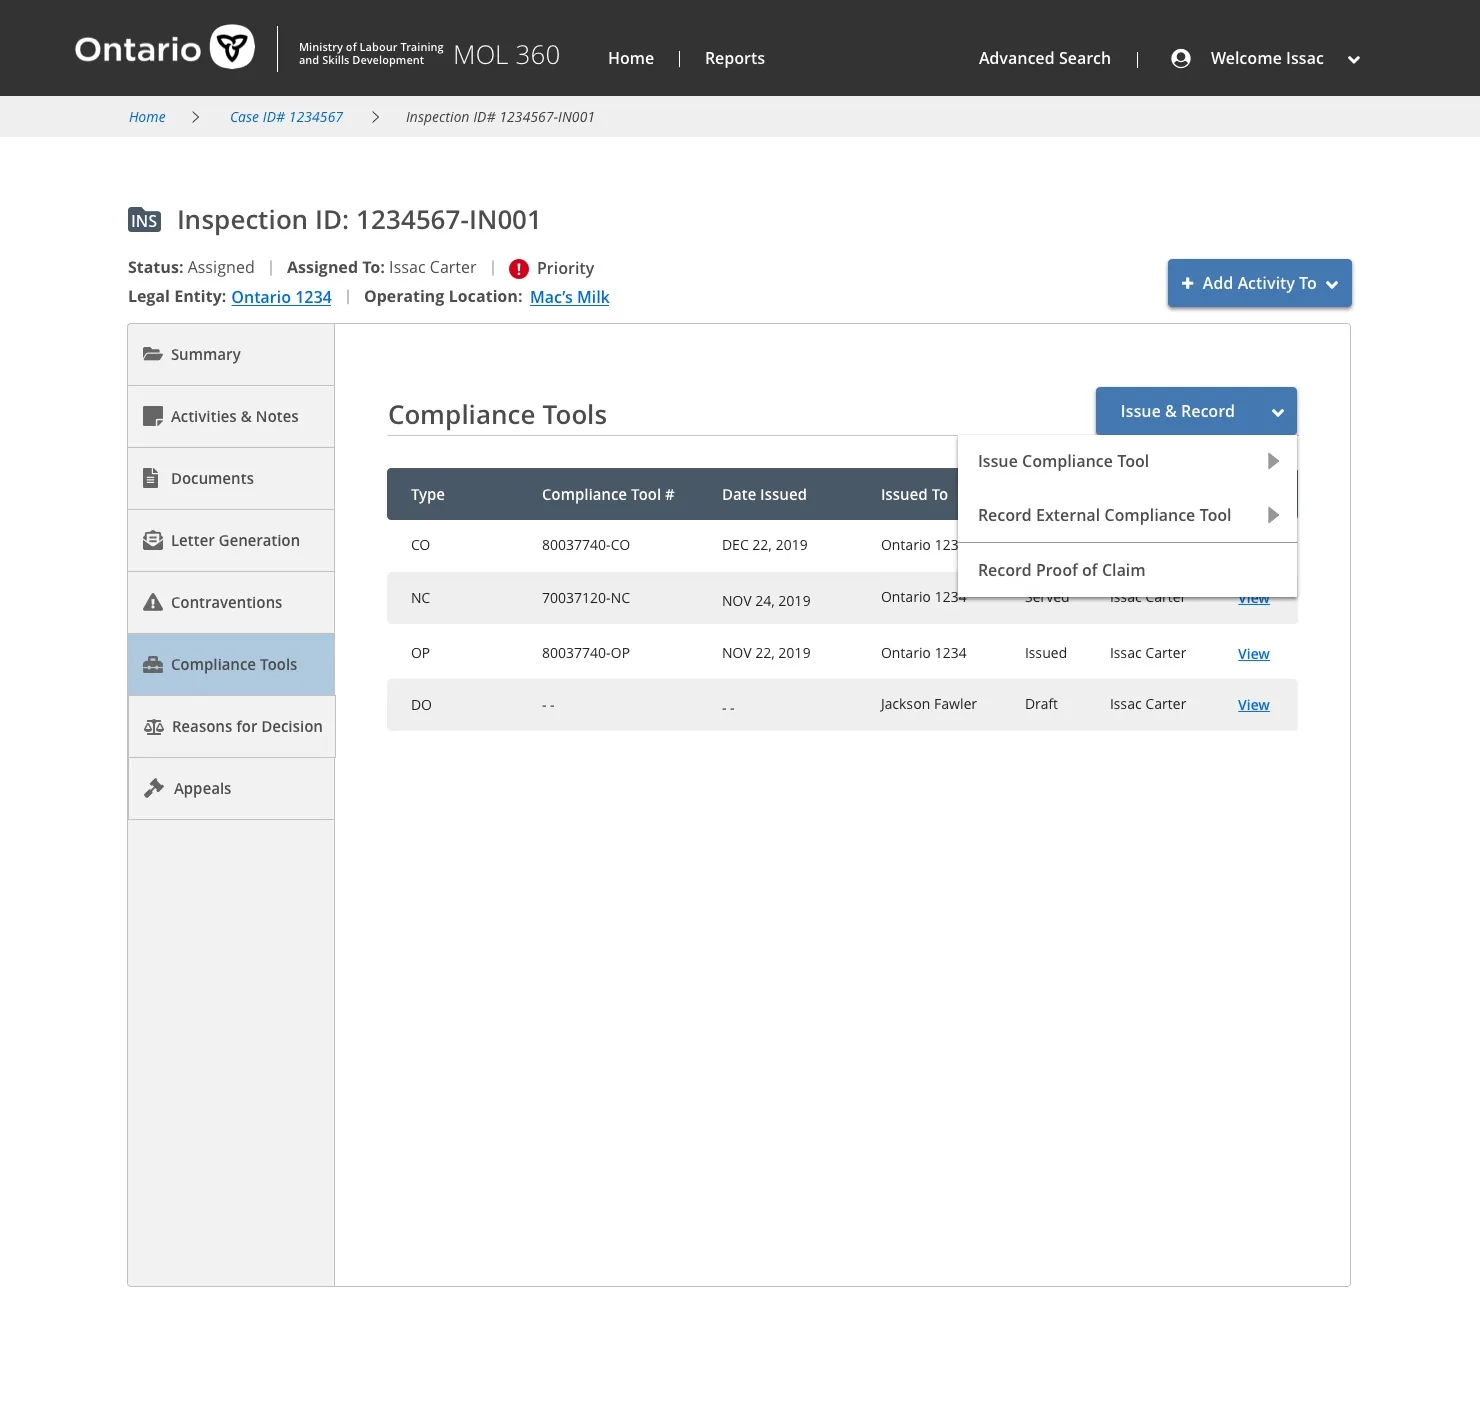Viewport: 1480px width, 1406px height.
Task: Go to Advanced Search
Action: click(x=1045, y=58)
